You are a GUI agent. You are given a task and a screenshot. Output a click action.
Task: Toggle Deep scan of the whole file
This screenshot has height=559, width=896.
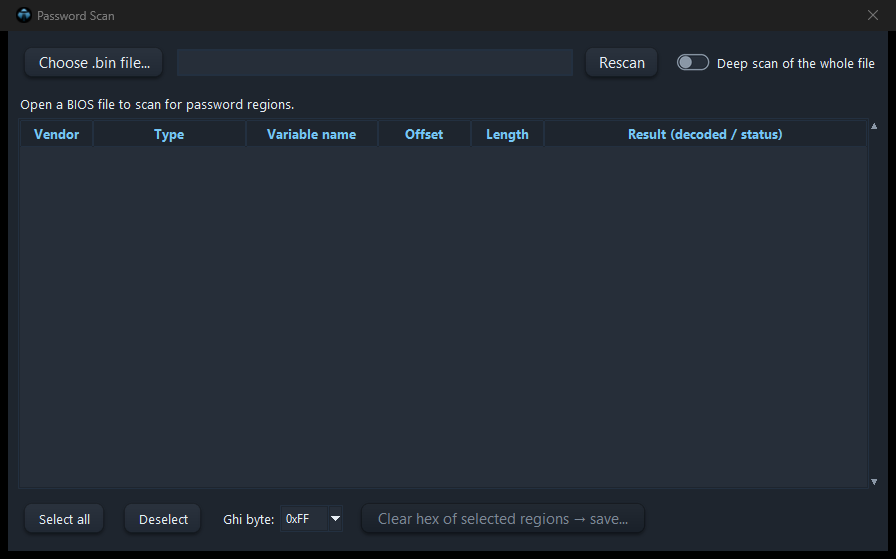coord(693,62)
